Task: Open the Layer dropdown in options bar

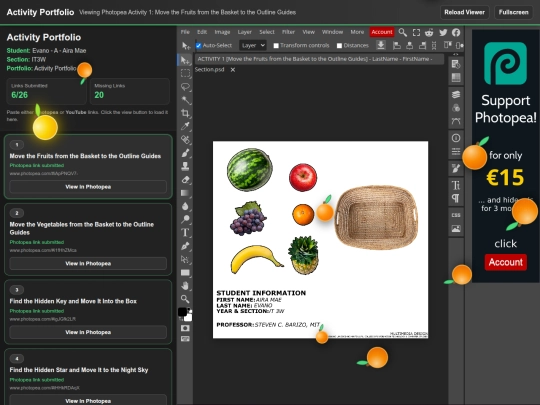Action: click(x=253, y=45)
